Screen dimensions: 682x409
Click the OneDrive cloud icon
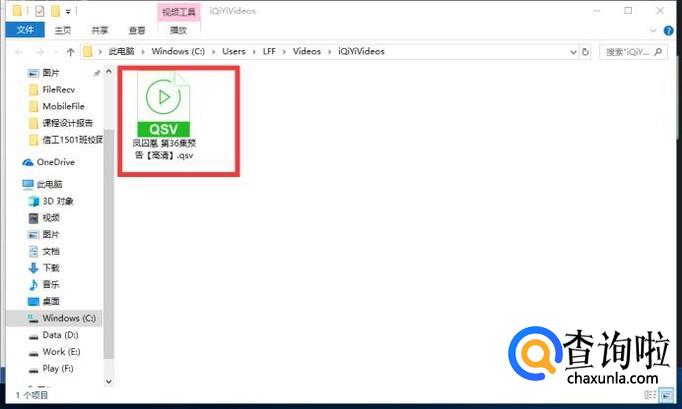(28, 162)
